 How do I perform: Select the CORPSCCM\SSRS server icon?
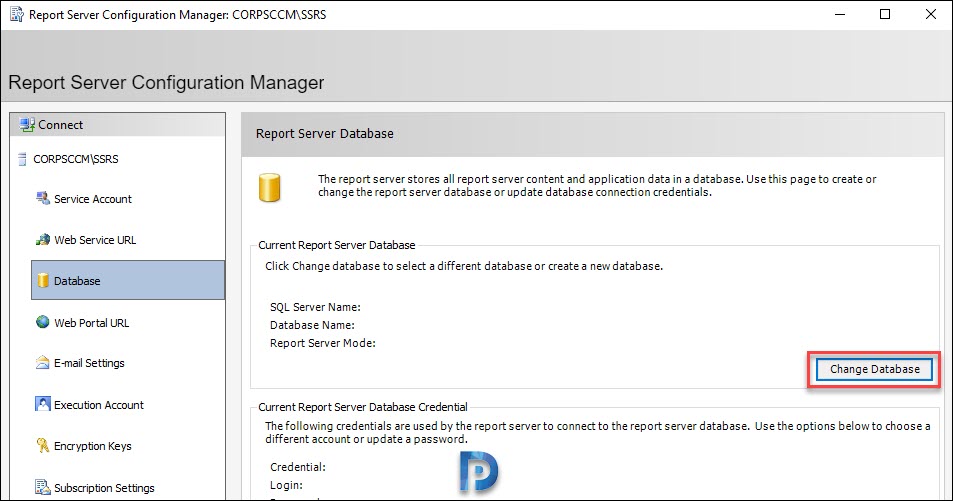tap(22, 159)
